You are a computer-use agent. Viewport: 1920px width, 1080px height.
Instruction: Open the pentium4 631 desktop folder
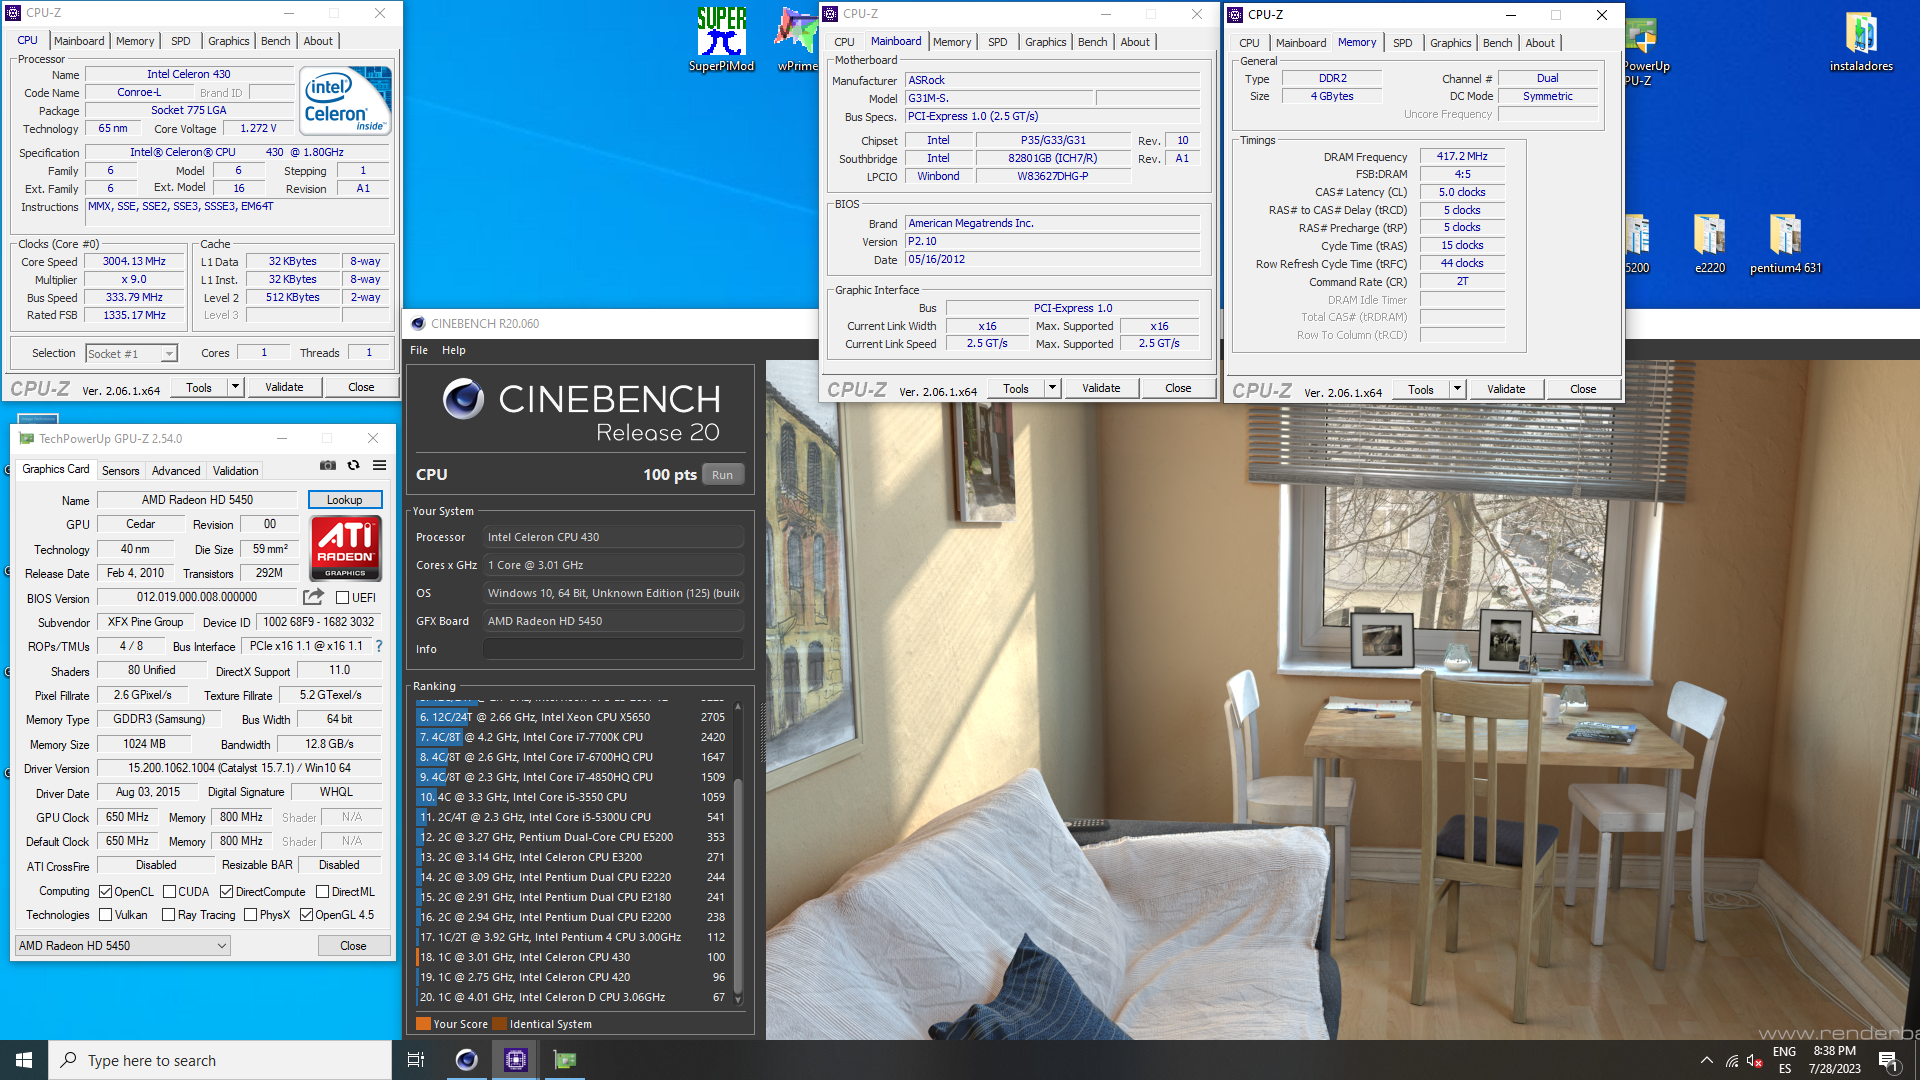(1785, 243)
